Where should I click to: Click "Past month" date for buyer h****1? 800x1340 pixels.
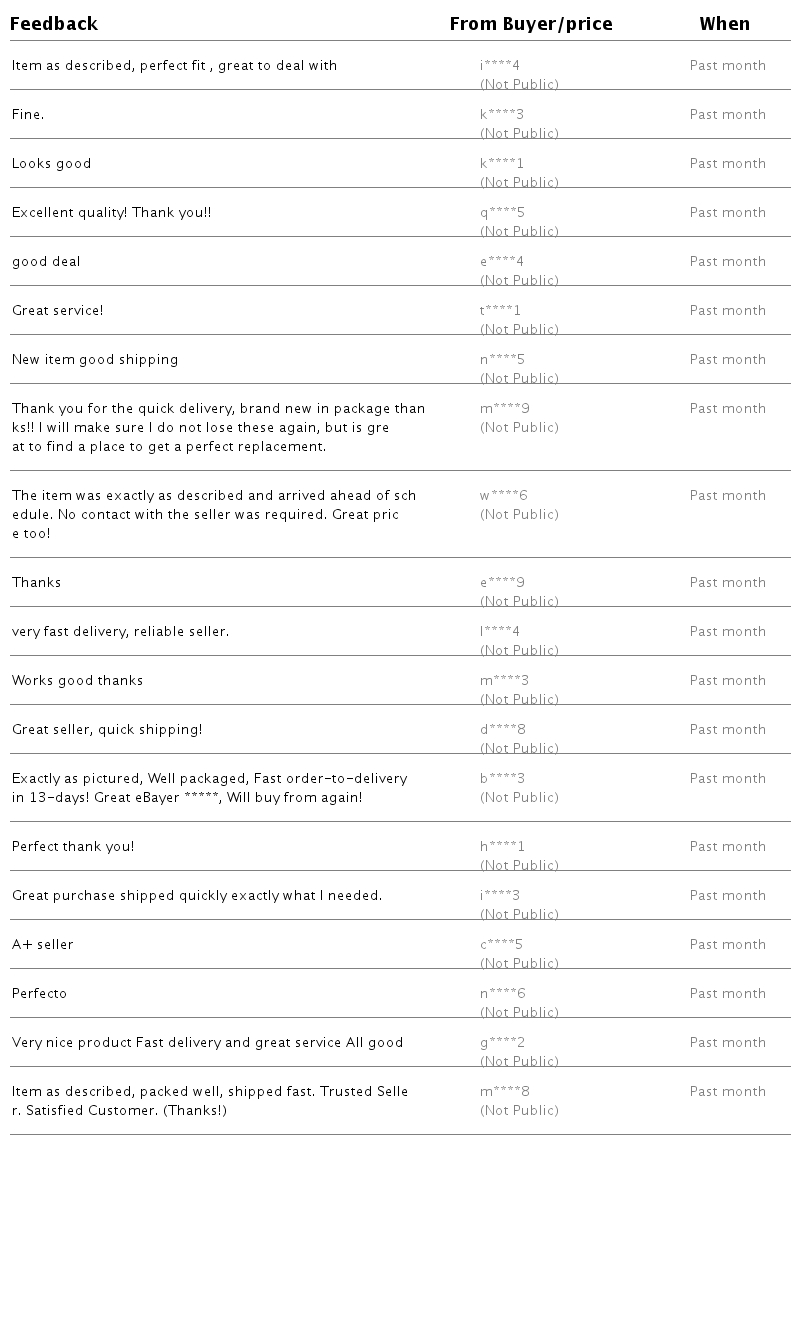tap(727, 847)
